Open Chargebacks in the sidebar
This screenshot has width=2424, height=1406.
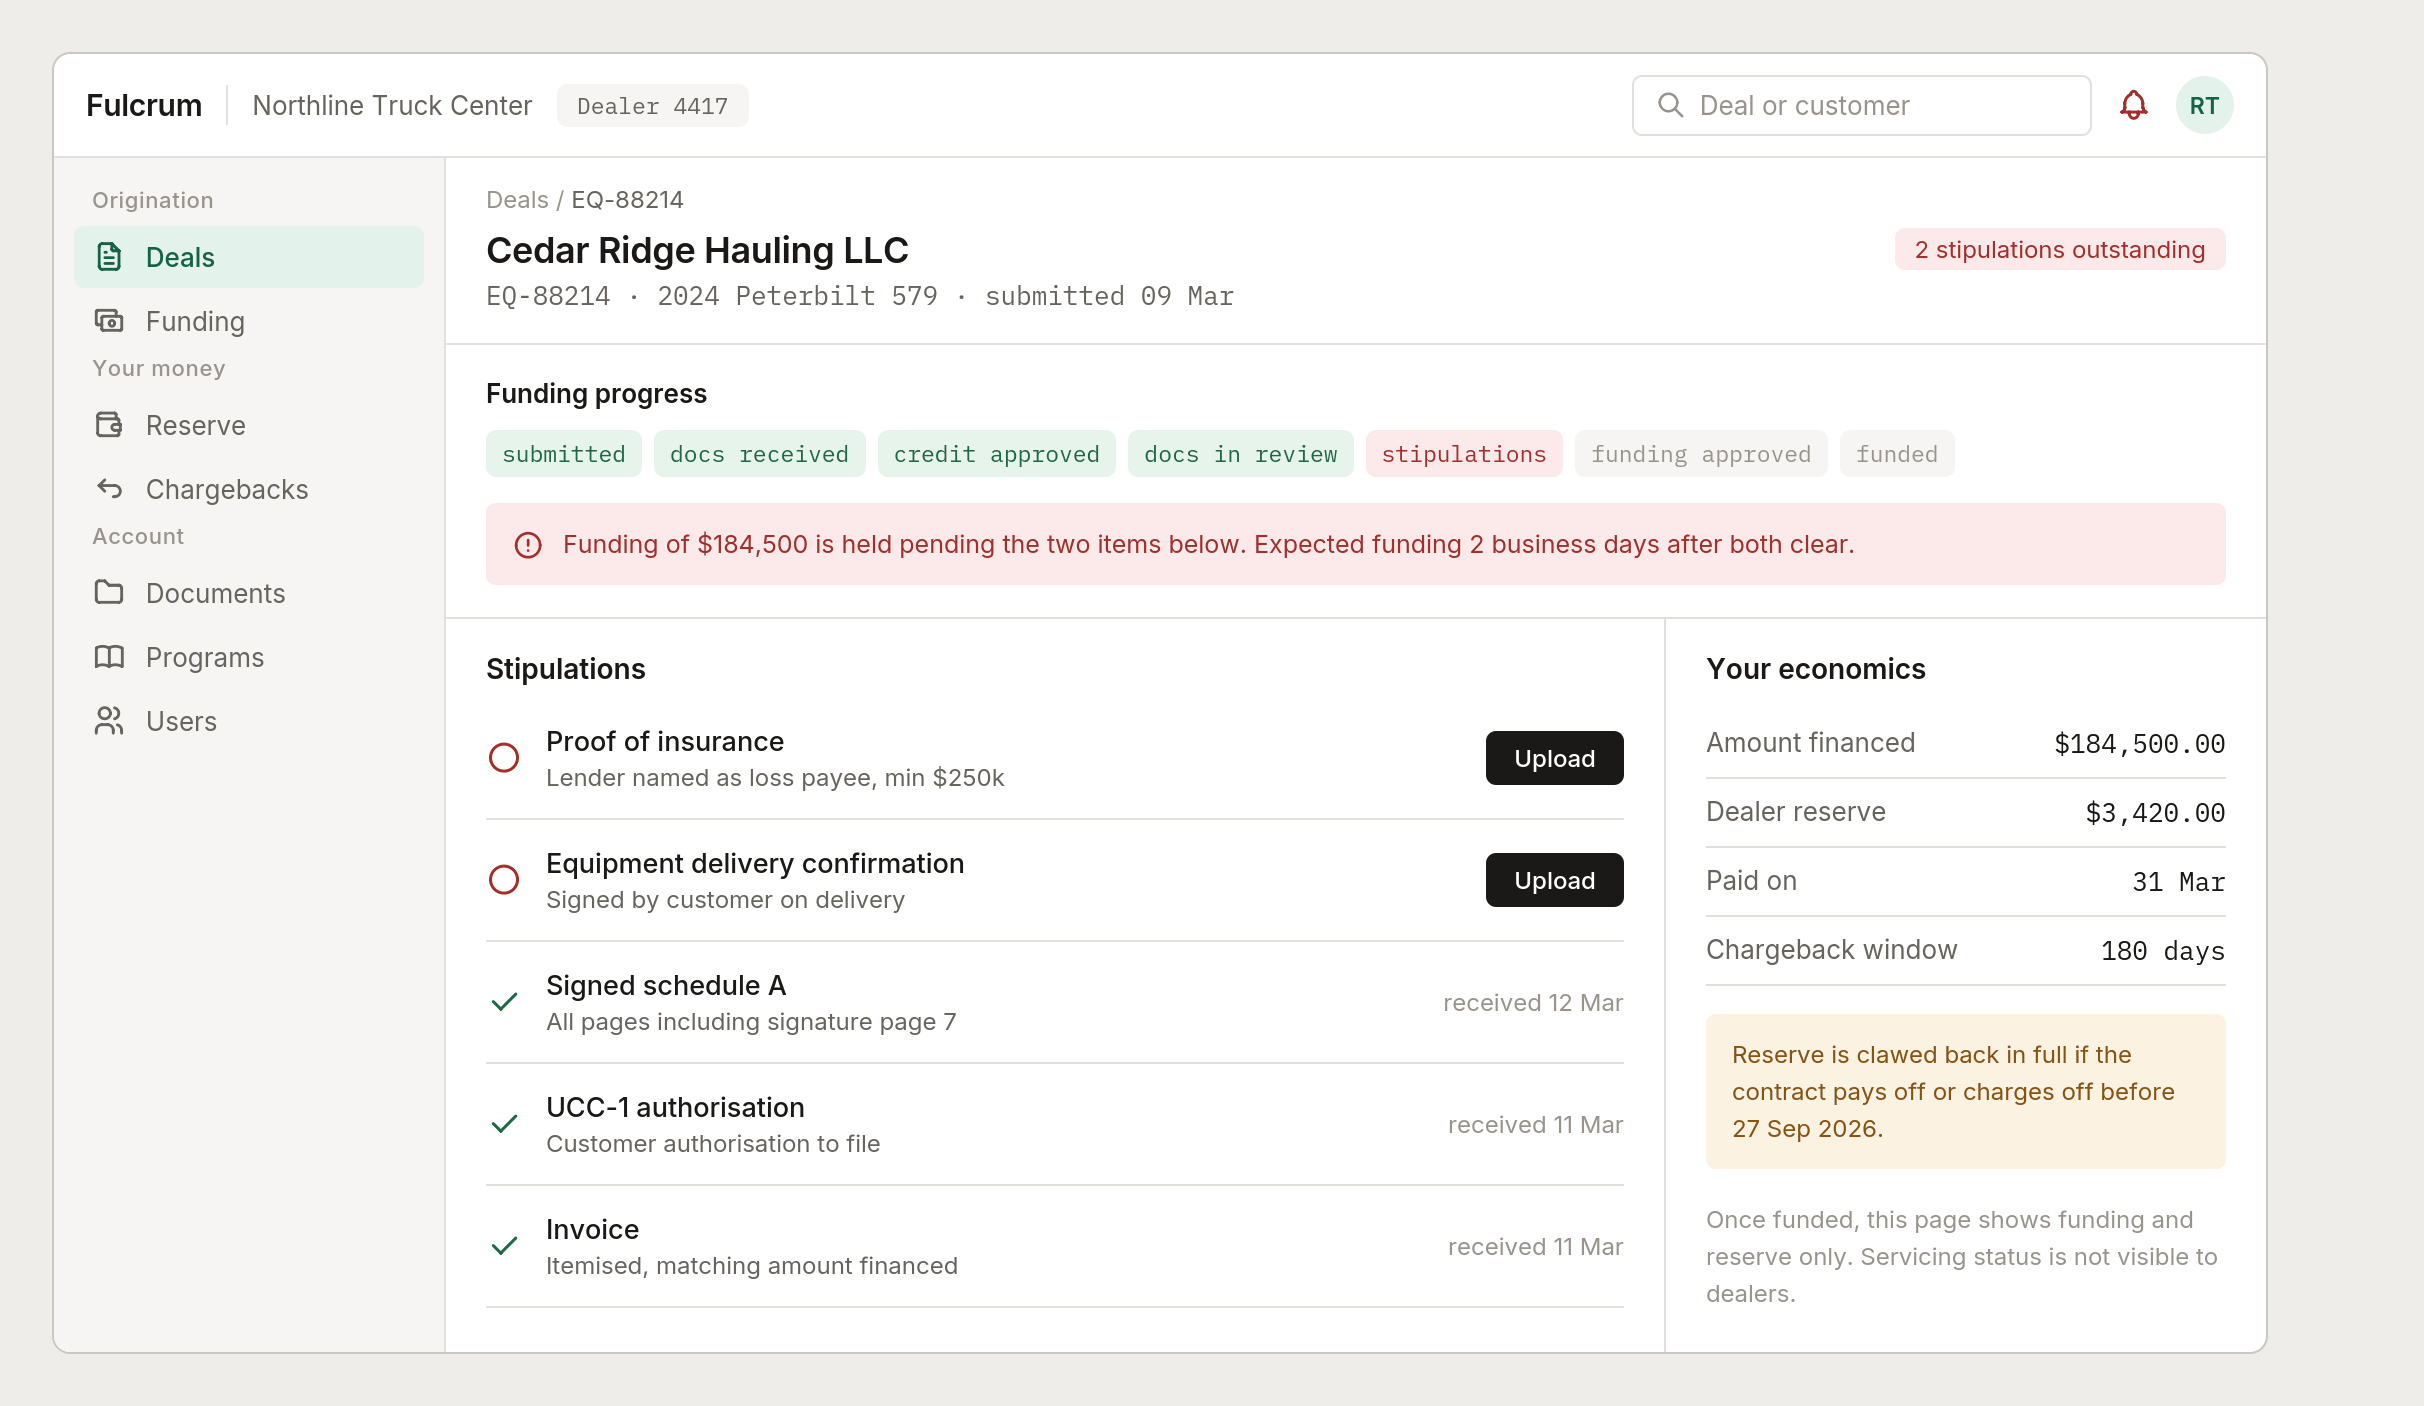pyautogui.click(x=249, y=489)
